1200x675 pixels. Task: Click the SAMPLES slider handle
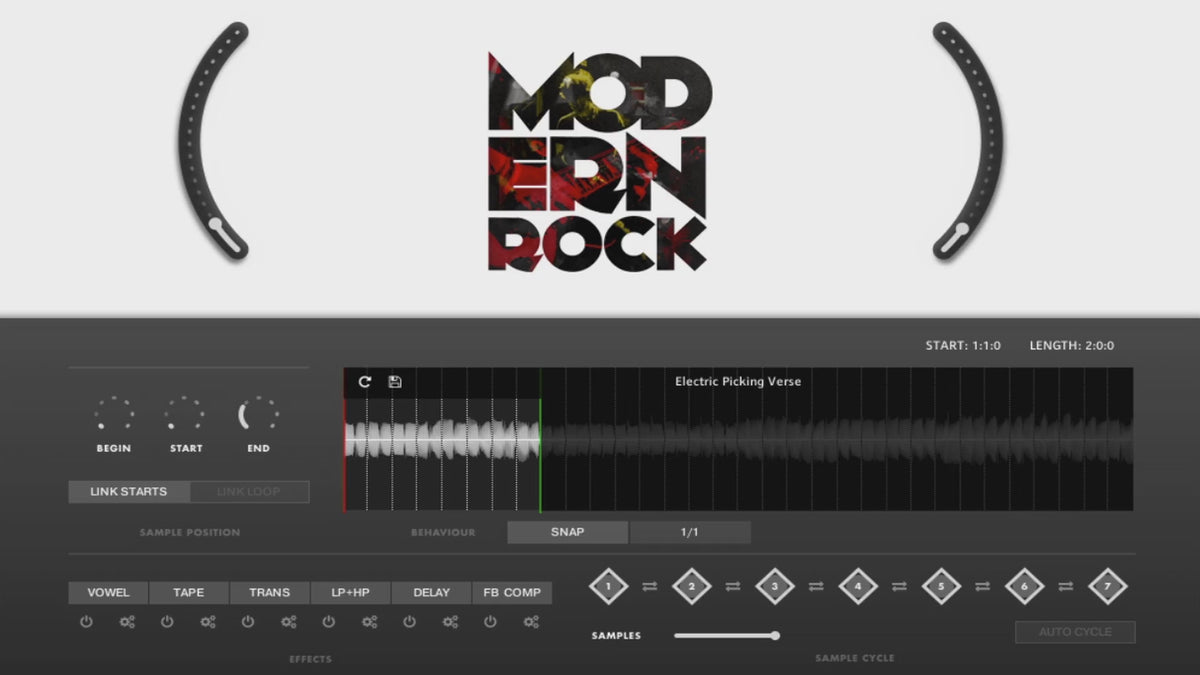point(775,635)
